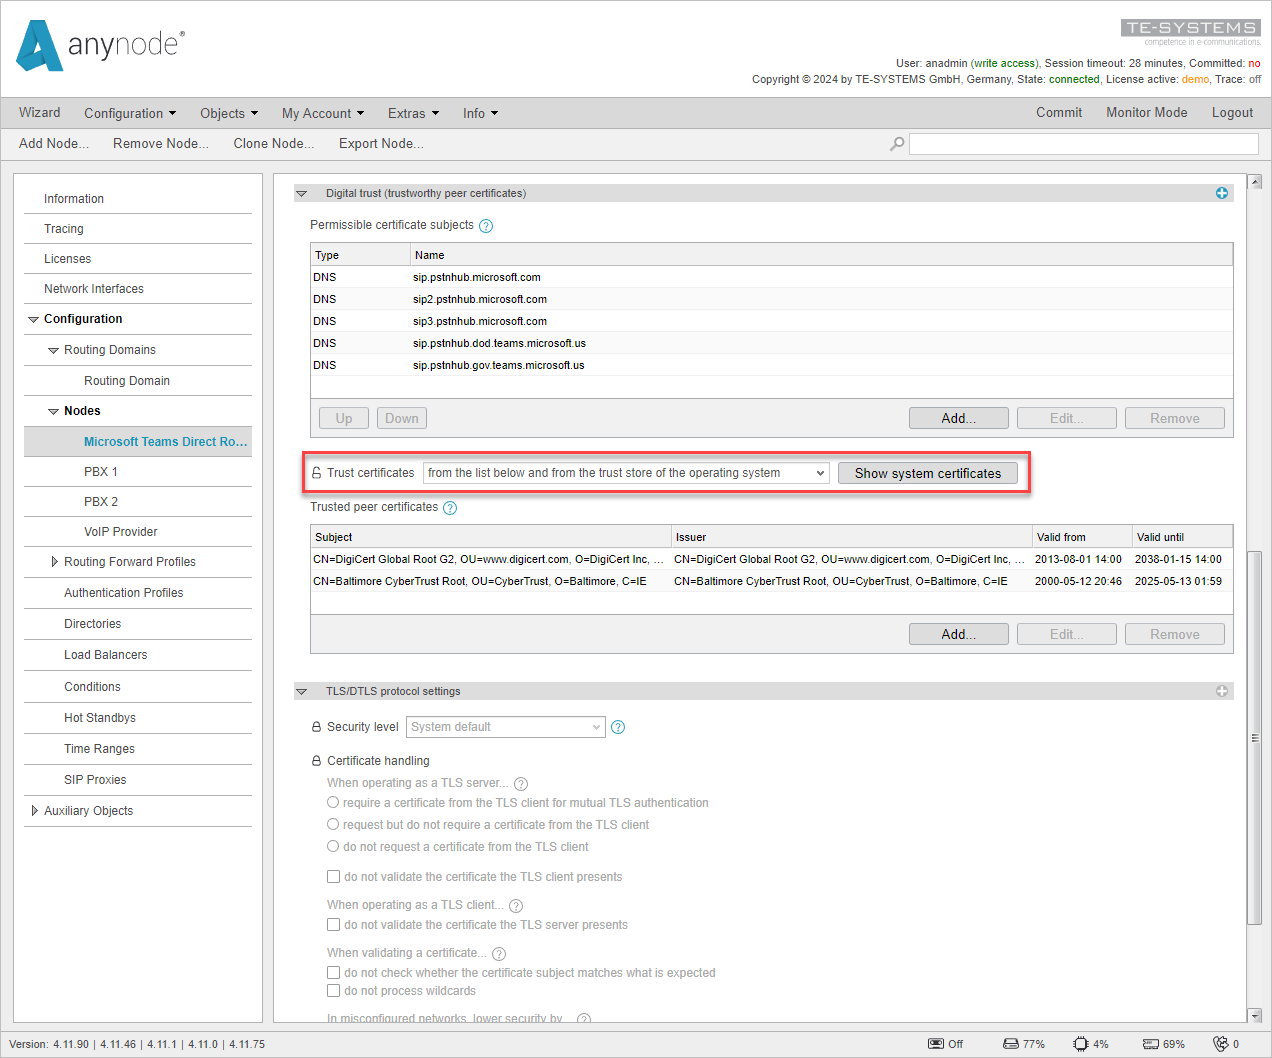Viewport: 1272px width, 1058px height.
Task: Click lock icon beside Trust certificates
Action: click(316, 473)
